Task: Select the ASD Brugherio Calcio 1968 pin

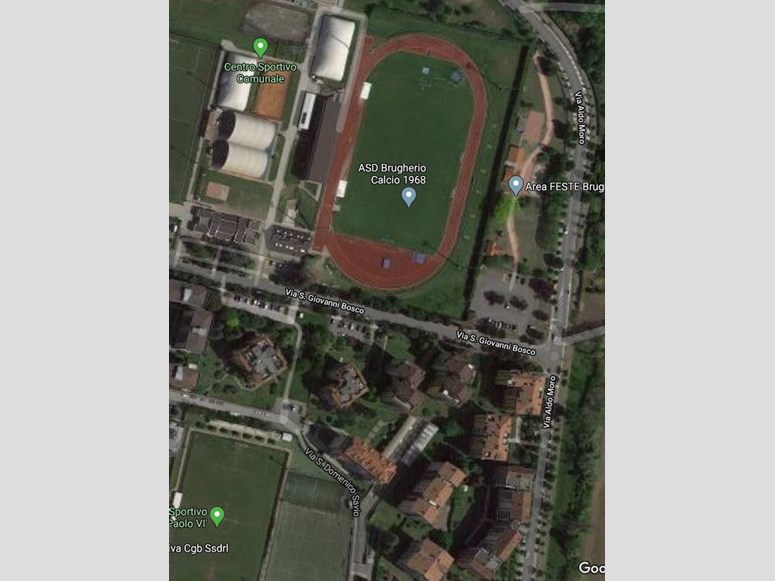Action: (408, 196)
